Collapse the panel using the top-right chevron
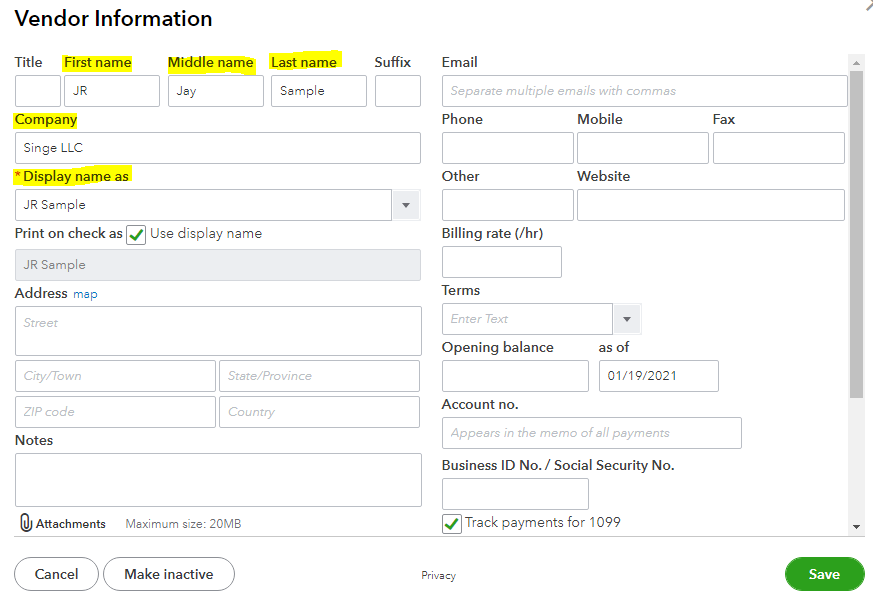The image size is (873, 598). tap(866, 8)
